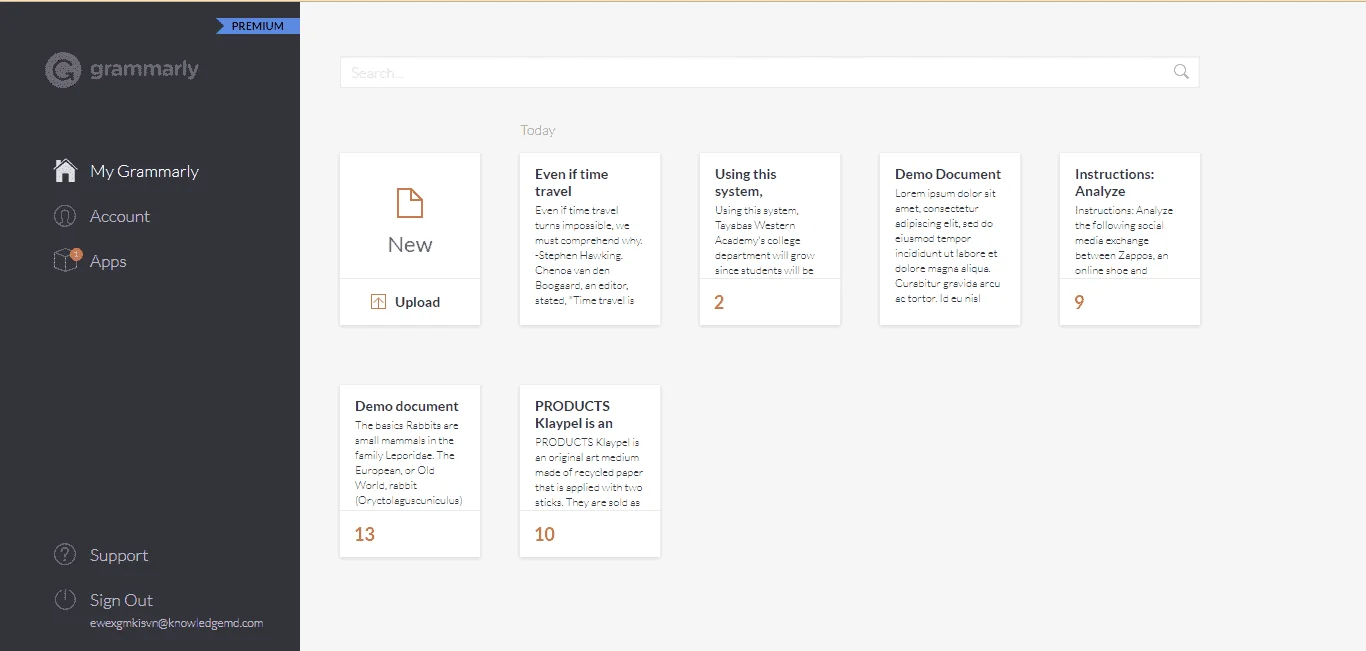
Task: Click issue count 10 on PRODUCTS Klaypel card
Action: pyautogui.click(x=545, y=534)
